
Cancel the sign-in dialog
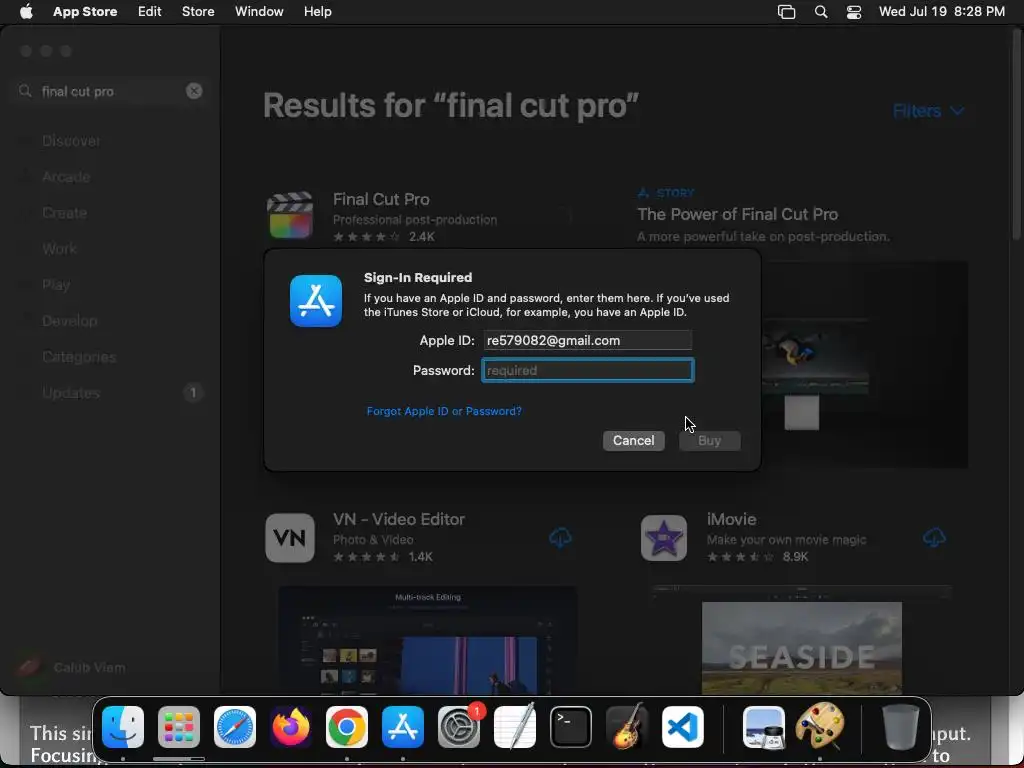point(633,441)
